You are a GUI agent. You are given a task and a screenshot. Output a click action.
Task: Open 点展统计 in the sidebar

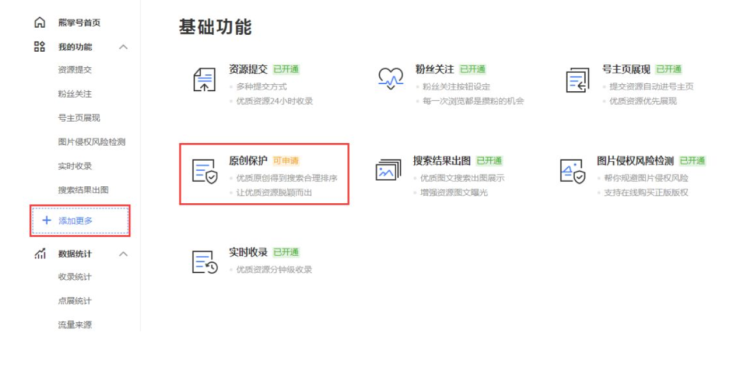tap(75, 301)
